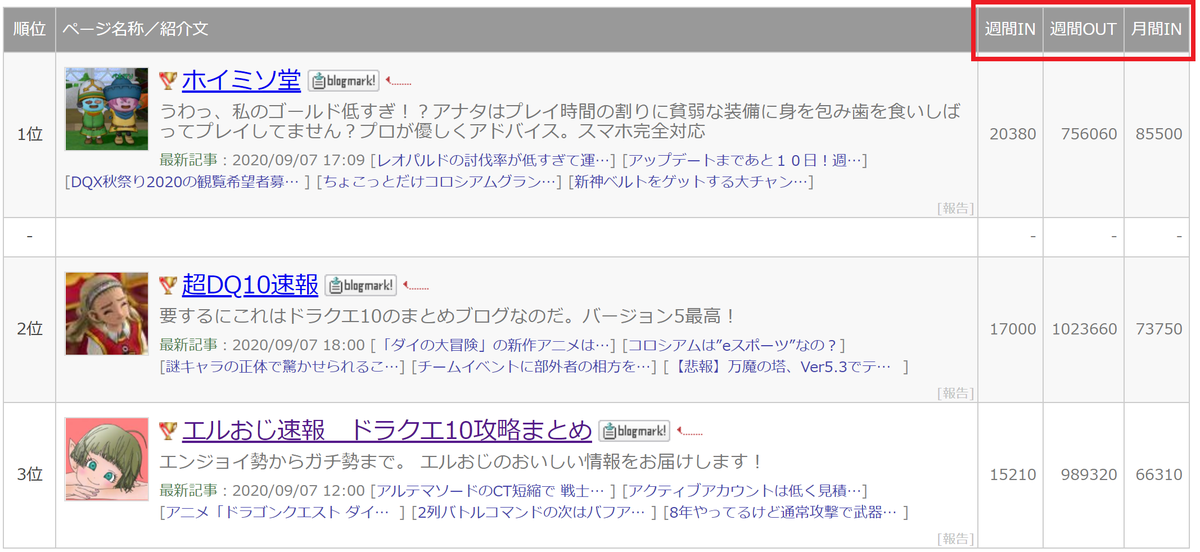Select the weekly IN value 20380
This screenshot has height=552, width=1200.
tap(1013, 134)
